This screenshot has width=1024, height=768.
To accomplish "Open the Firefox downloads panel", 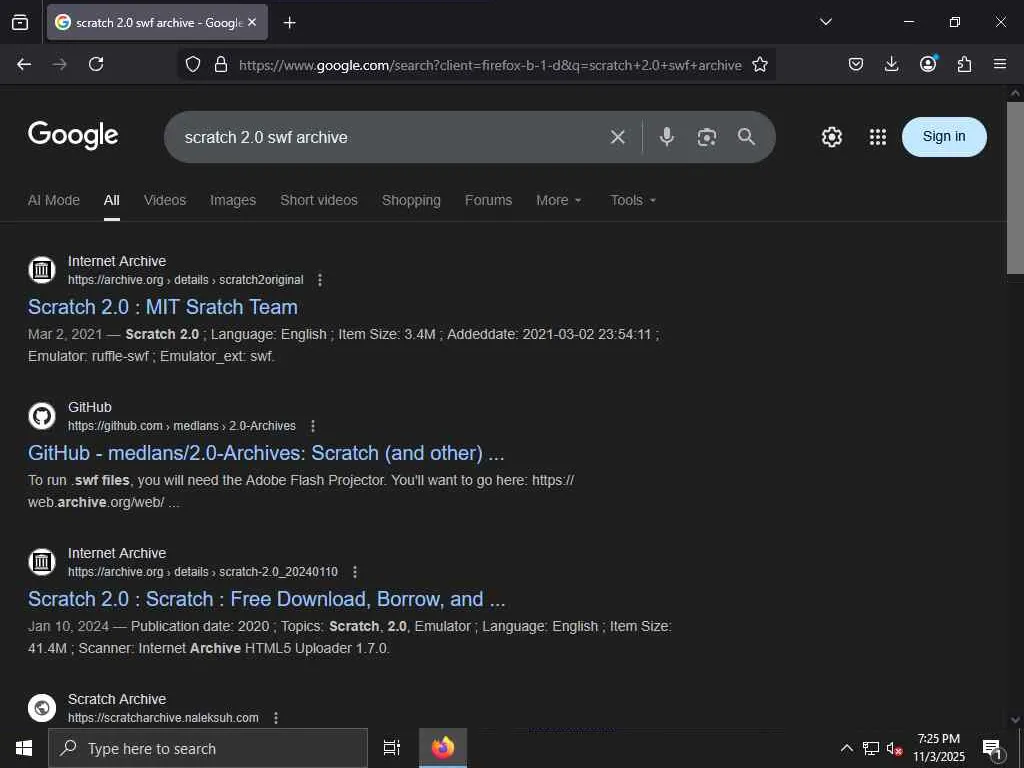I will pyautogui.click(x=891, y=64).
